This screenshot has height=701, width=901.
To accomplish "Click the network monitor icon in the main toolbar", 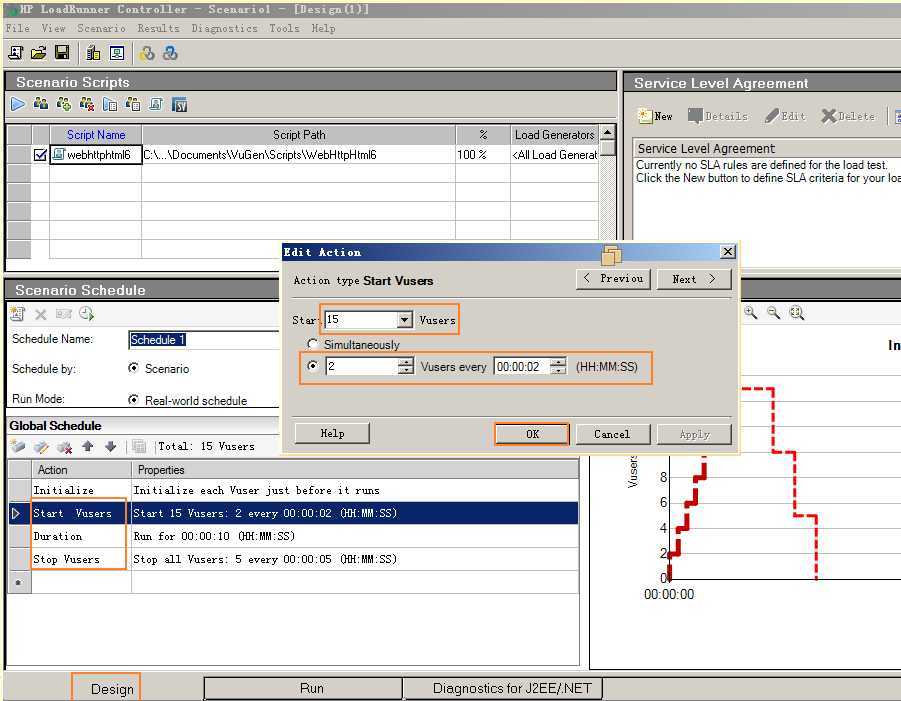I will 117,53.
